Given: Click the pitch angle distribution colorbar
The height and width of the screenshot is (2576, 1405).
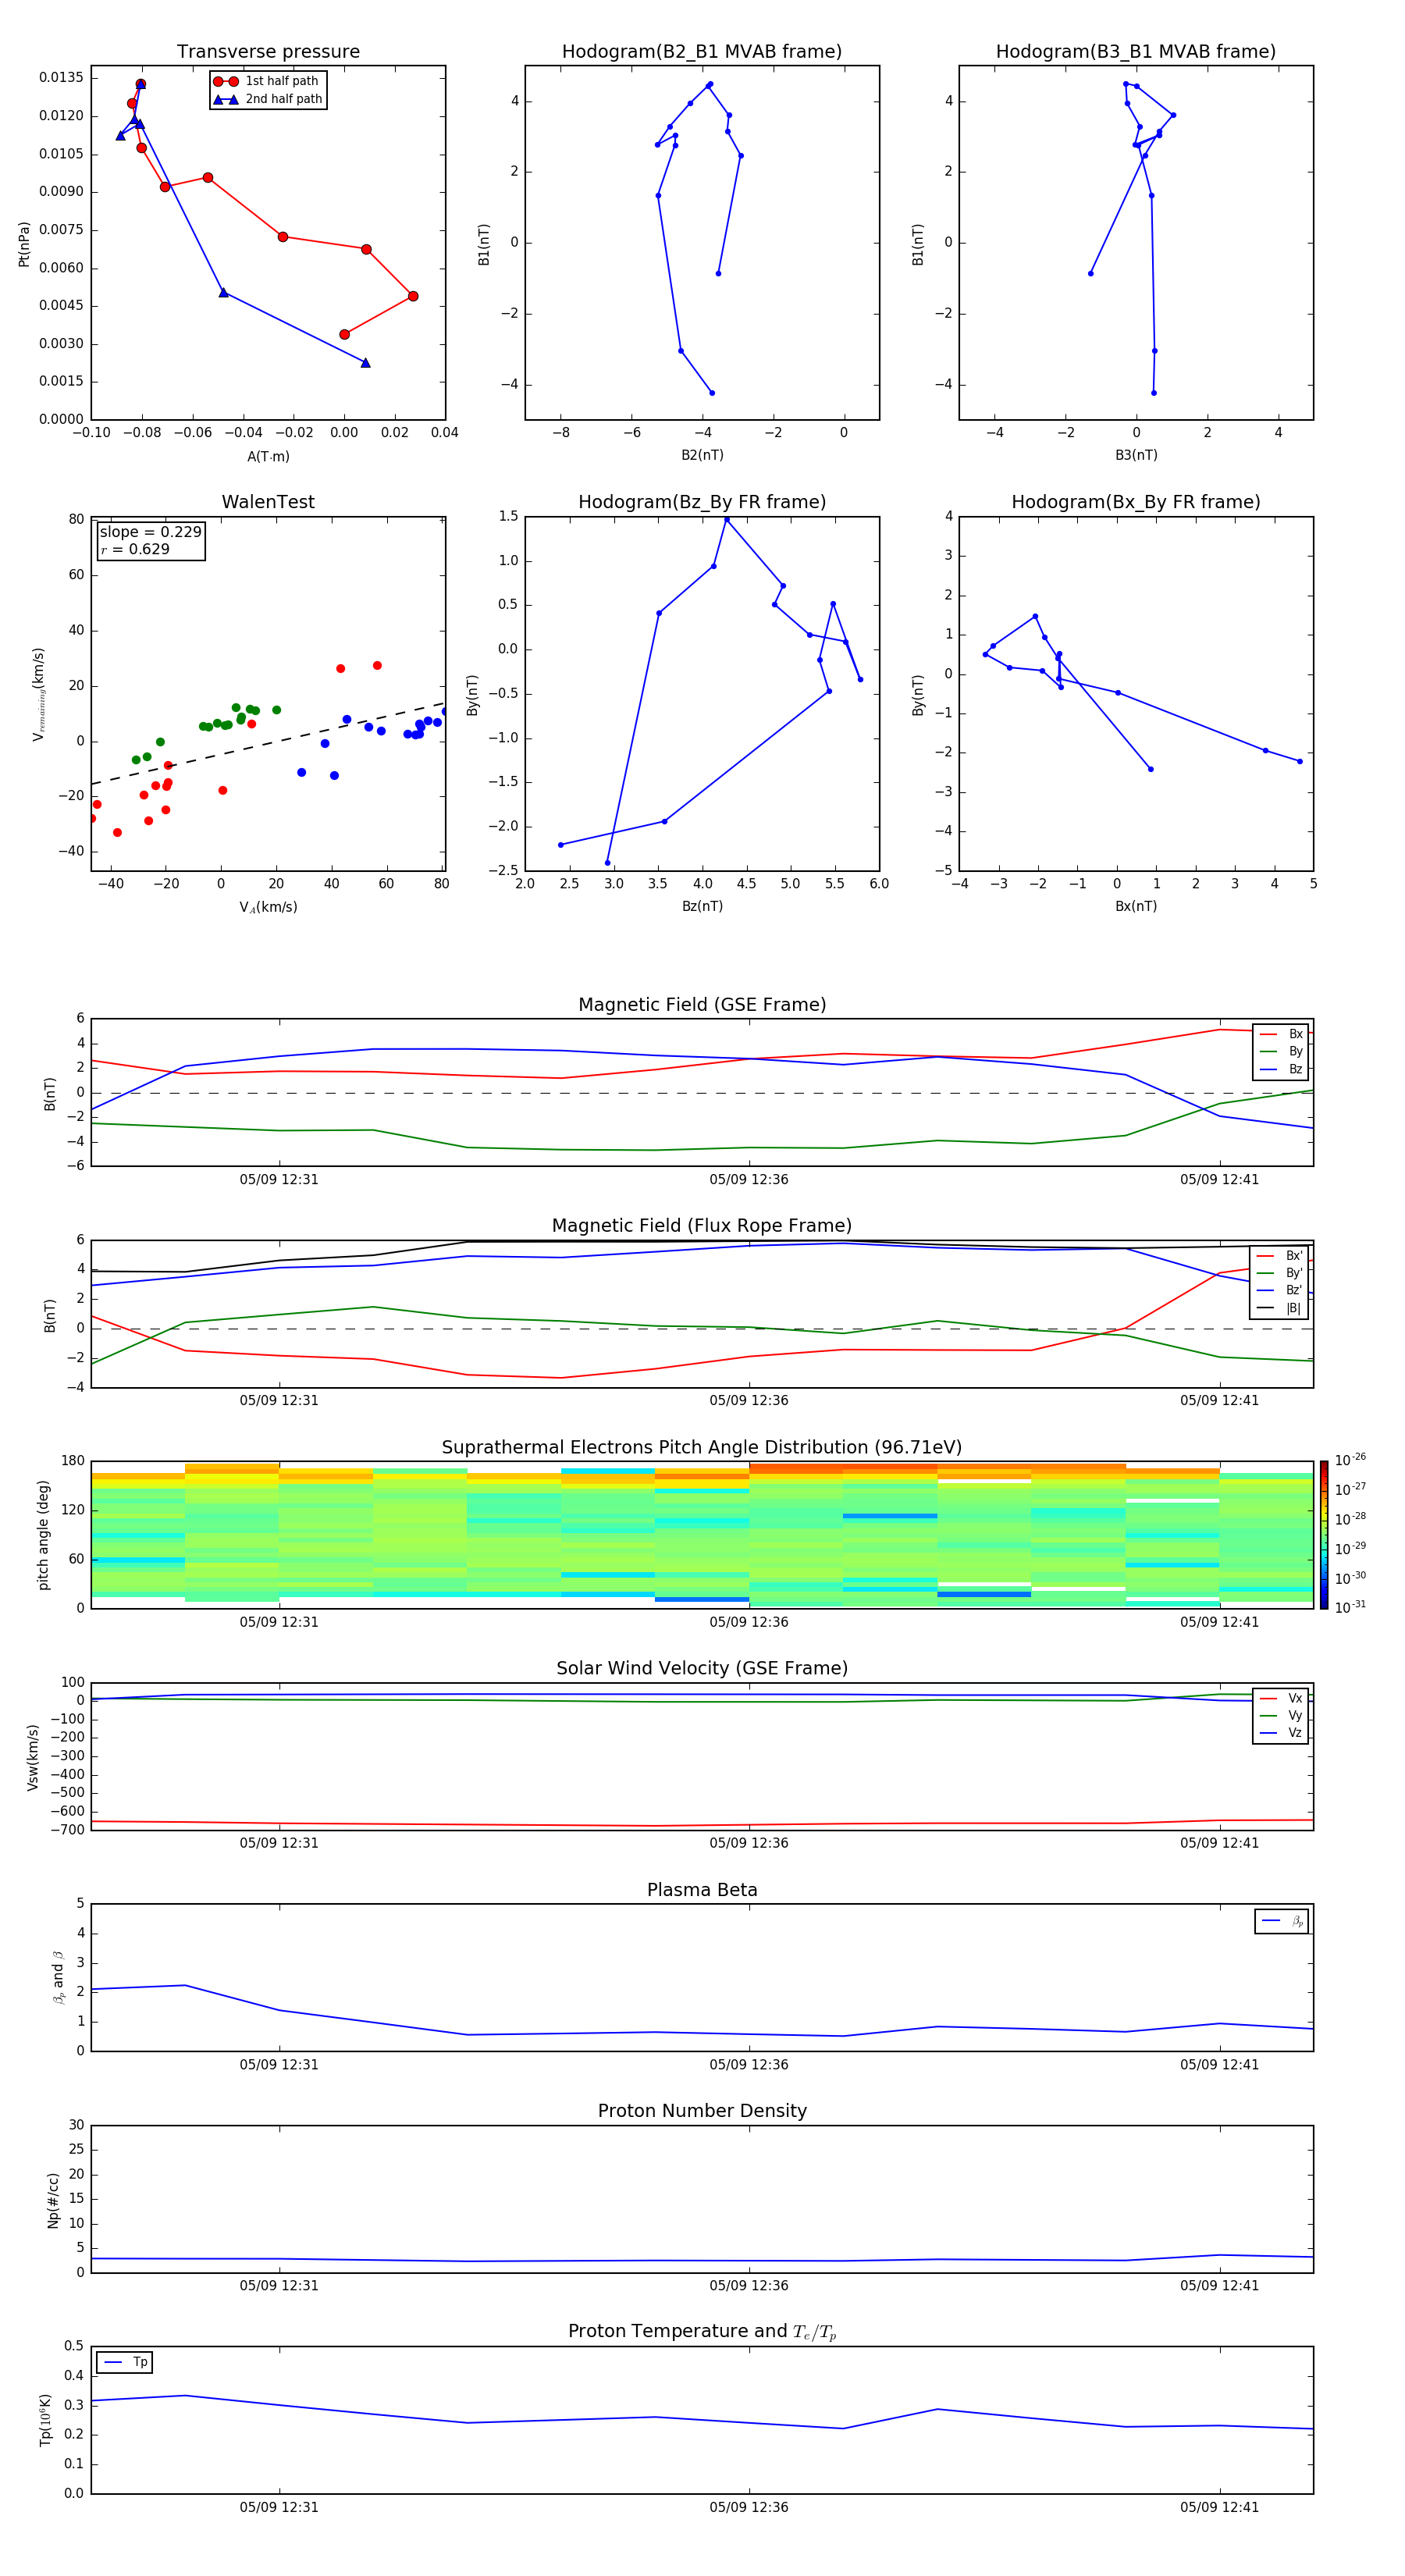Looking at the screenshot, I should tap(1324, 1535).
